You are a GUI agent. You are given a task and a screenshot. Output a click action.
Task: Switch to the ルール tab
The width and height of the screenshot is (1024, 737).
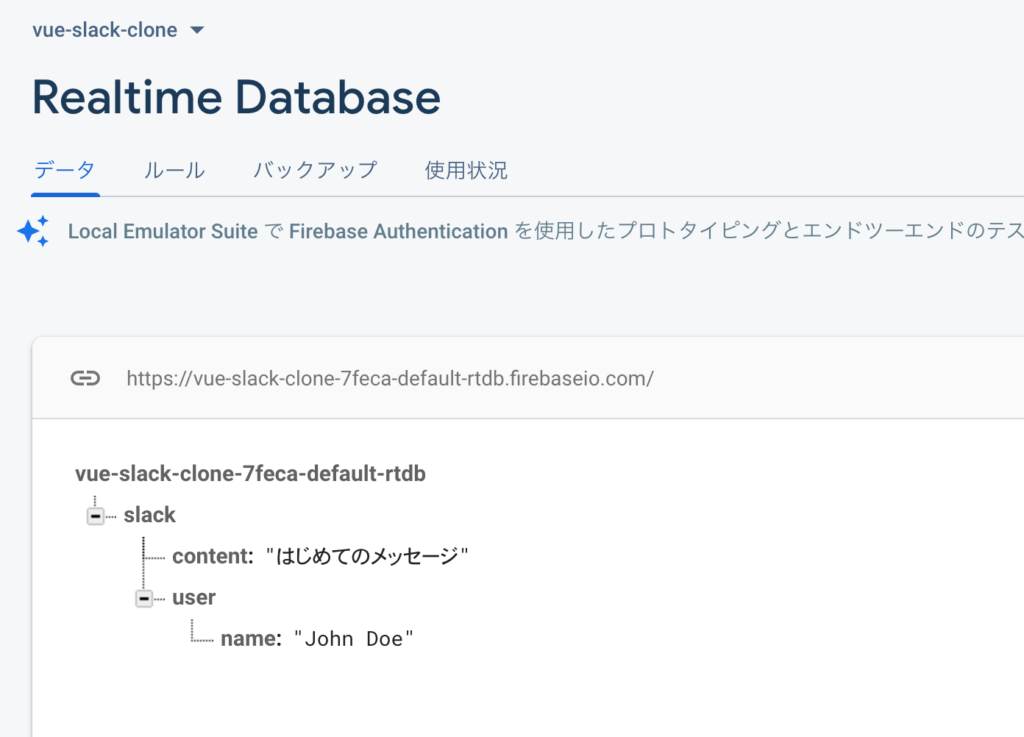[x=174, y=170]
